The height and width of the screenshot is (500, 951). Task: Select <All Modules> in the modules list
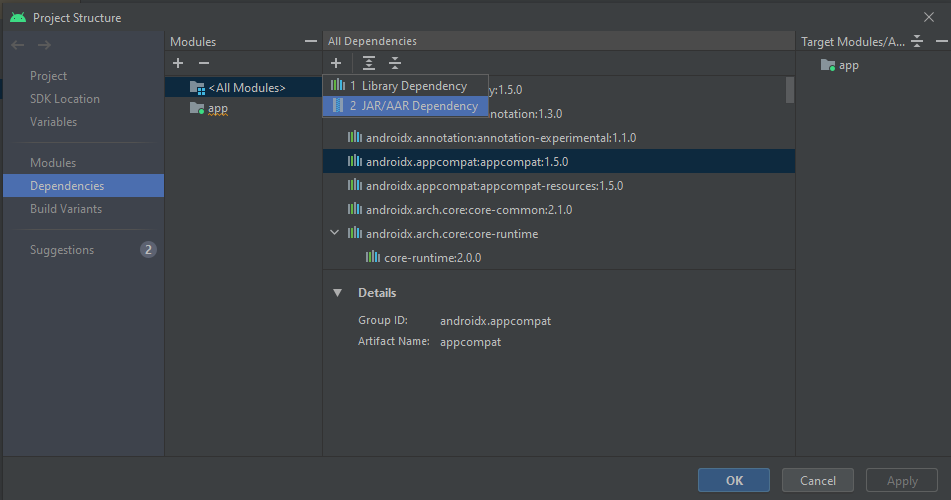click(x=246, y=88)
